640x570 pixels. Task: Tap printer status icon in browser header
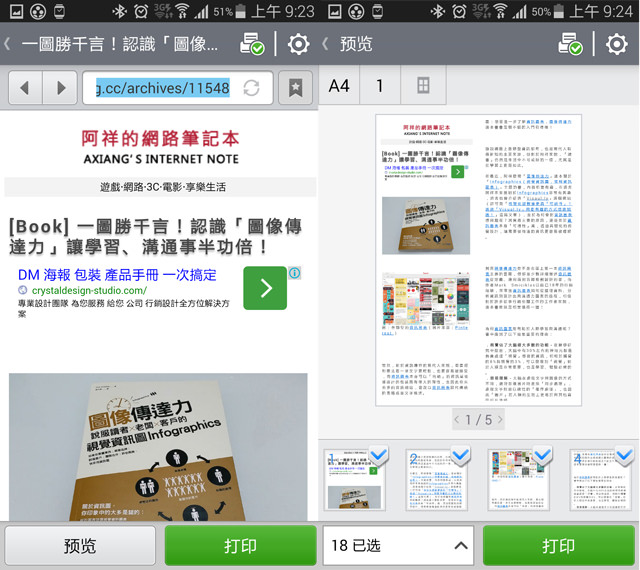tap(252, 45)
